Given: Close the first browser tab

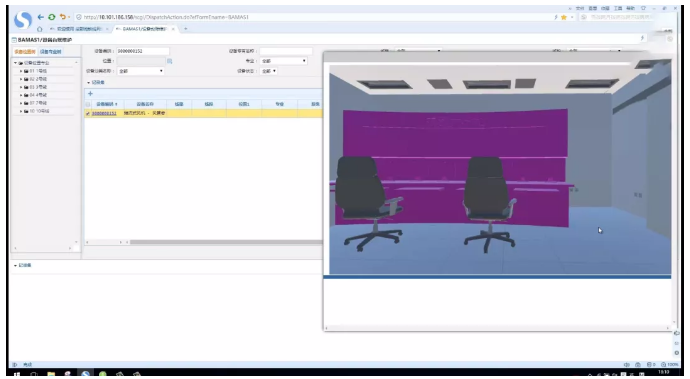Looking at the screenshot, I should (107, 29).
